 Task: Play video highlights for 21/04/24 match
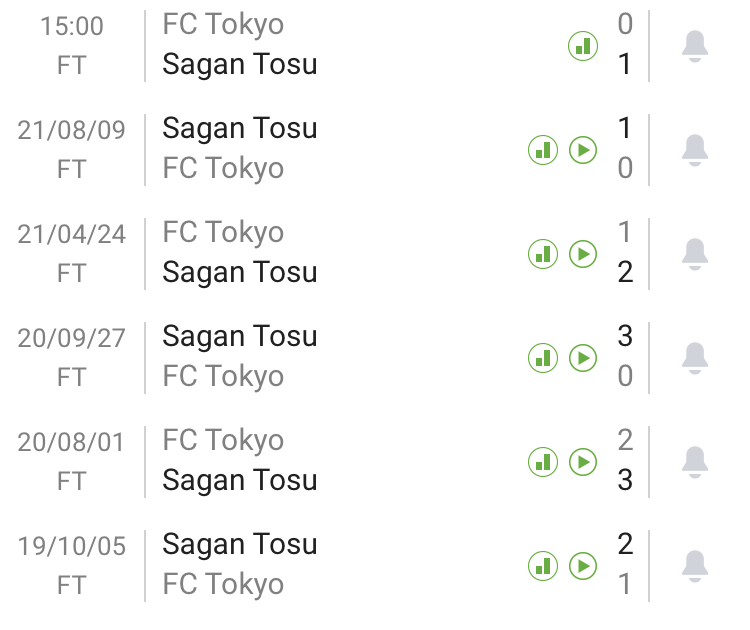coord(583,254)
